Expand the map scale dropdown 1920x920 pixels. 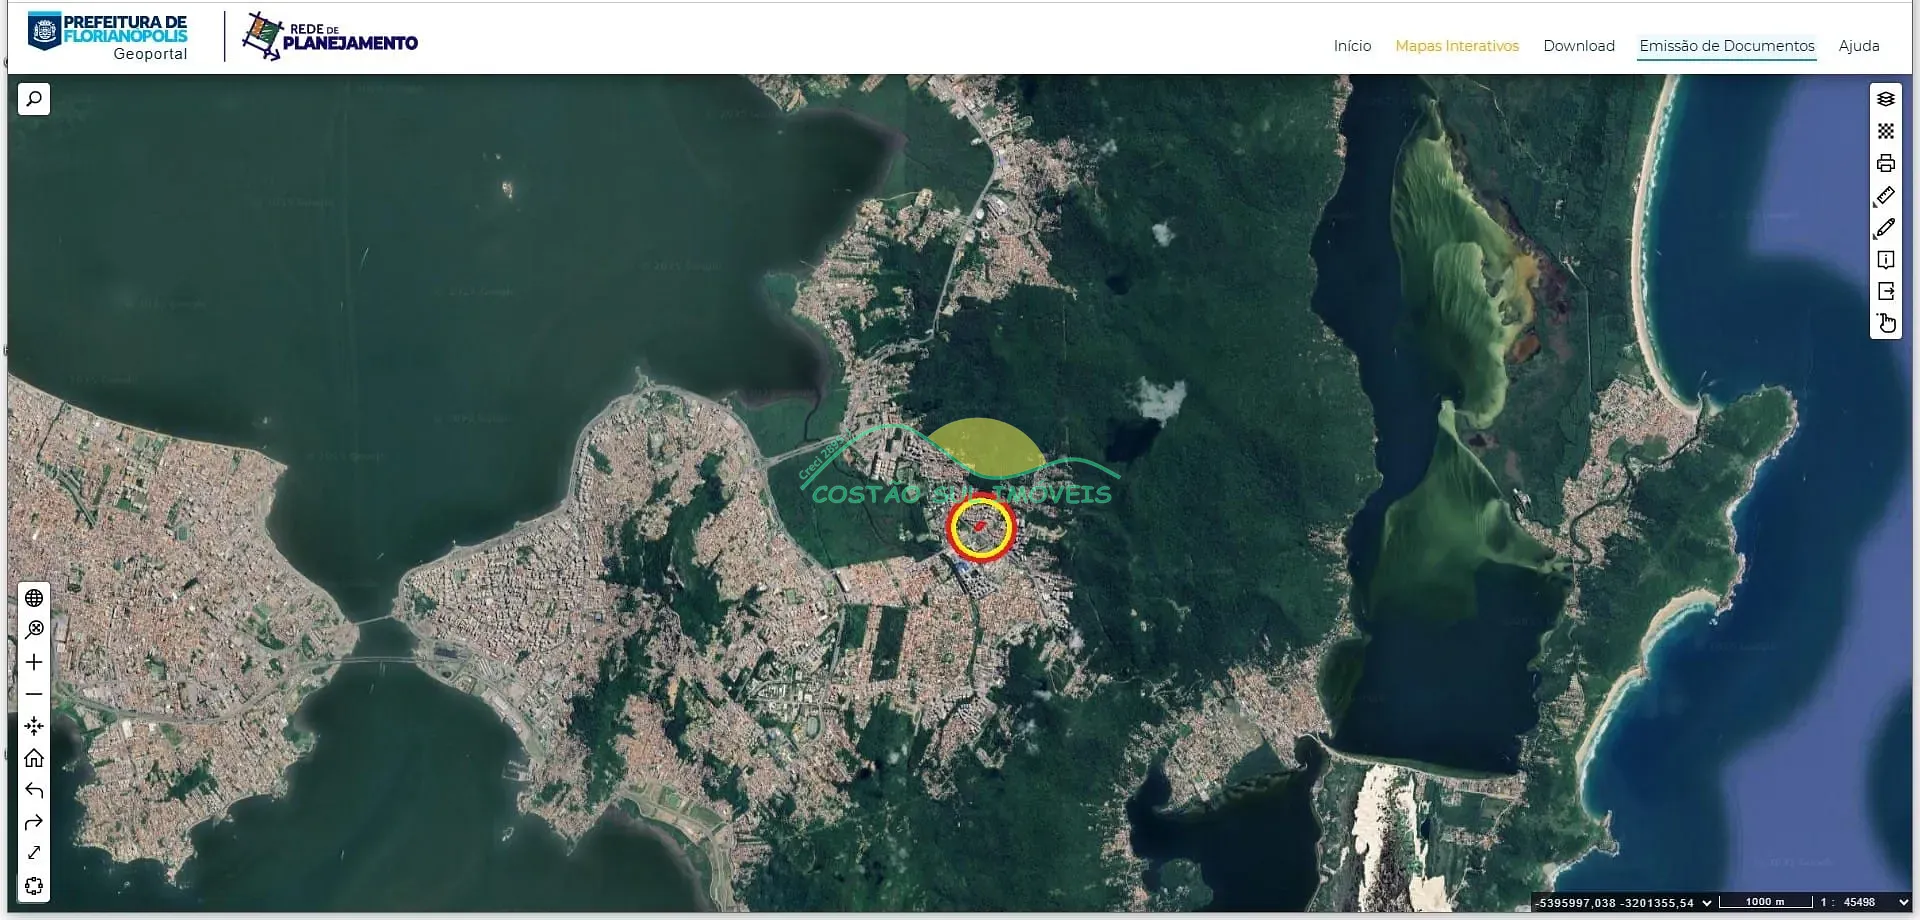(x=1903, y=902)
